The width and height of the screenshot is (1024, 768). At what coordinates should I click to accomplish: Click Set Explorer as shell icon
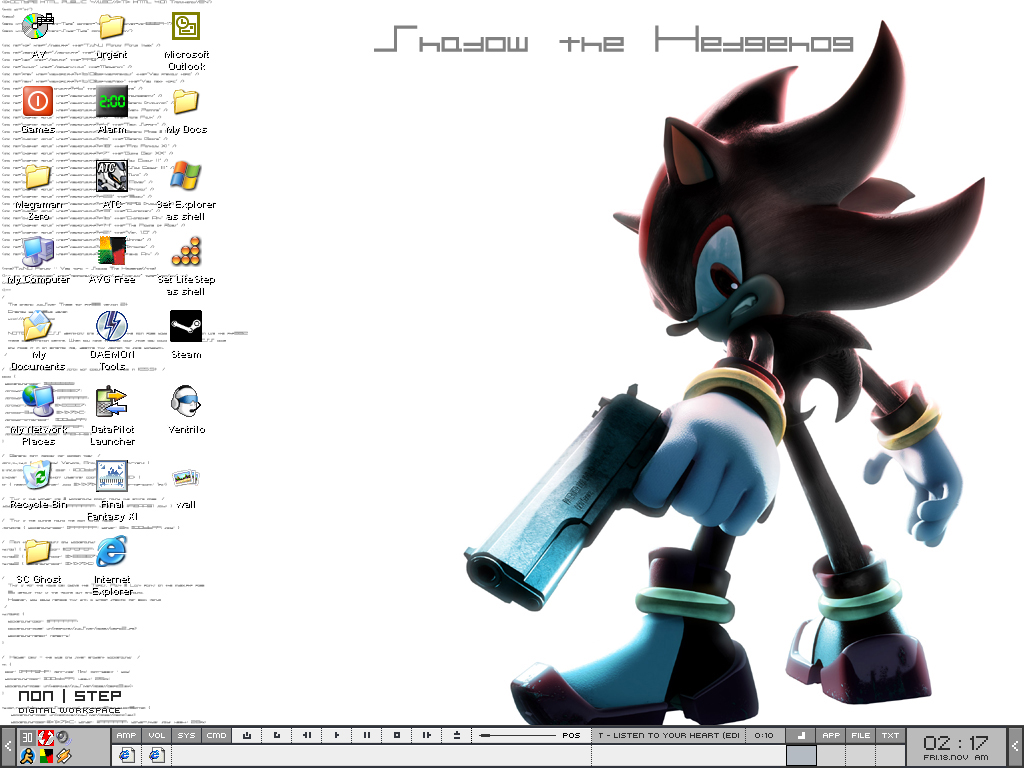pyautogui.click(x=186, y=176)
